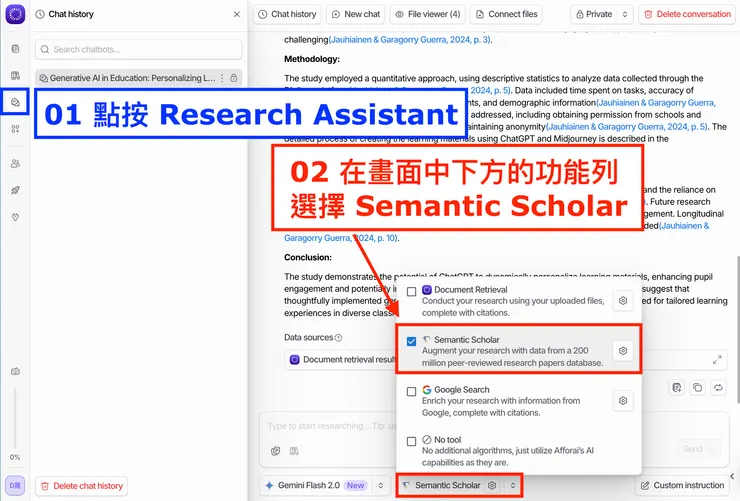Select the Document Retrieval option in tool list
The image size is (740, 501).
518,301
